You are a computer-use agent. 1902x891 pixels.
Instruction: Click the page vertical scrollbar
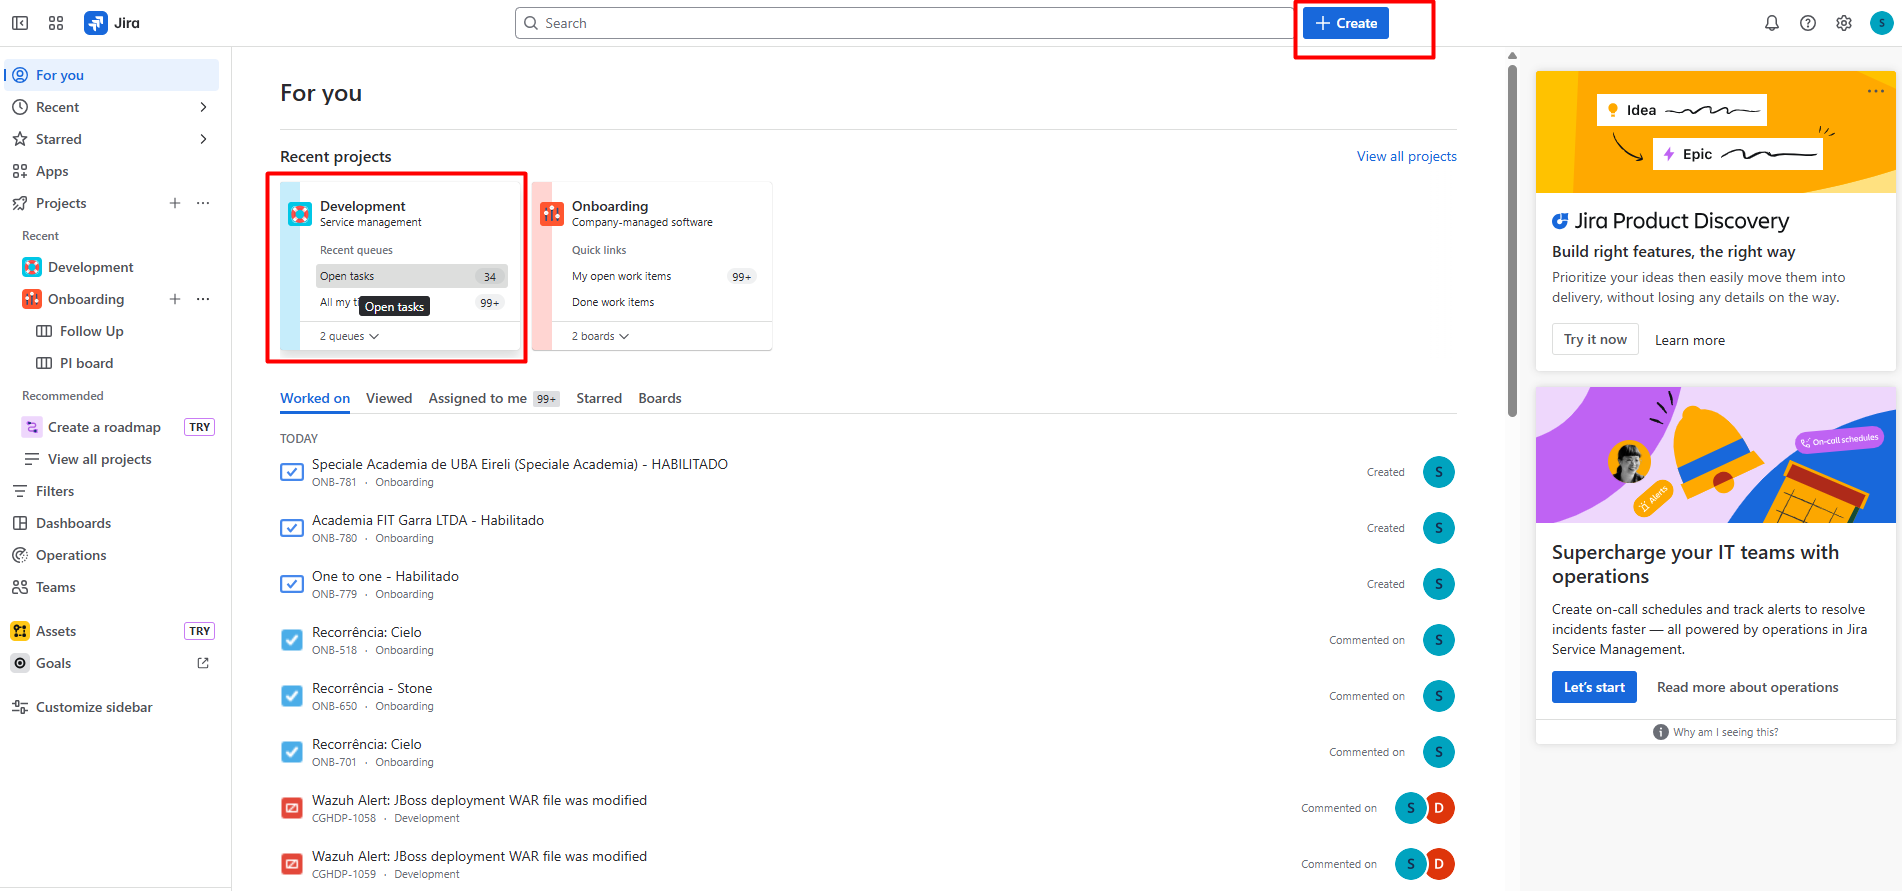point(1512,240)
